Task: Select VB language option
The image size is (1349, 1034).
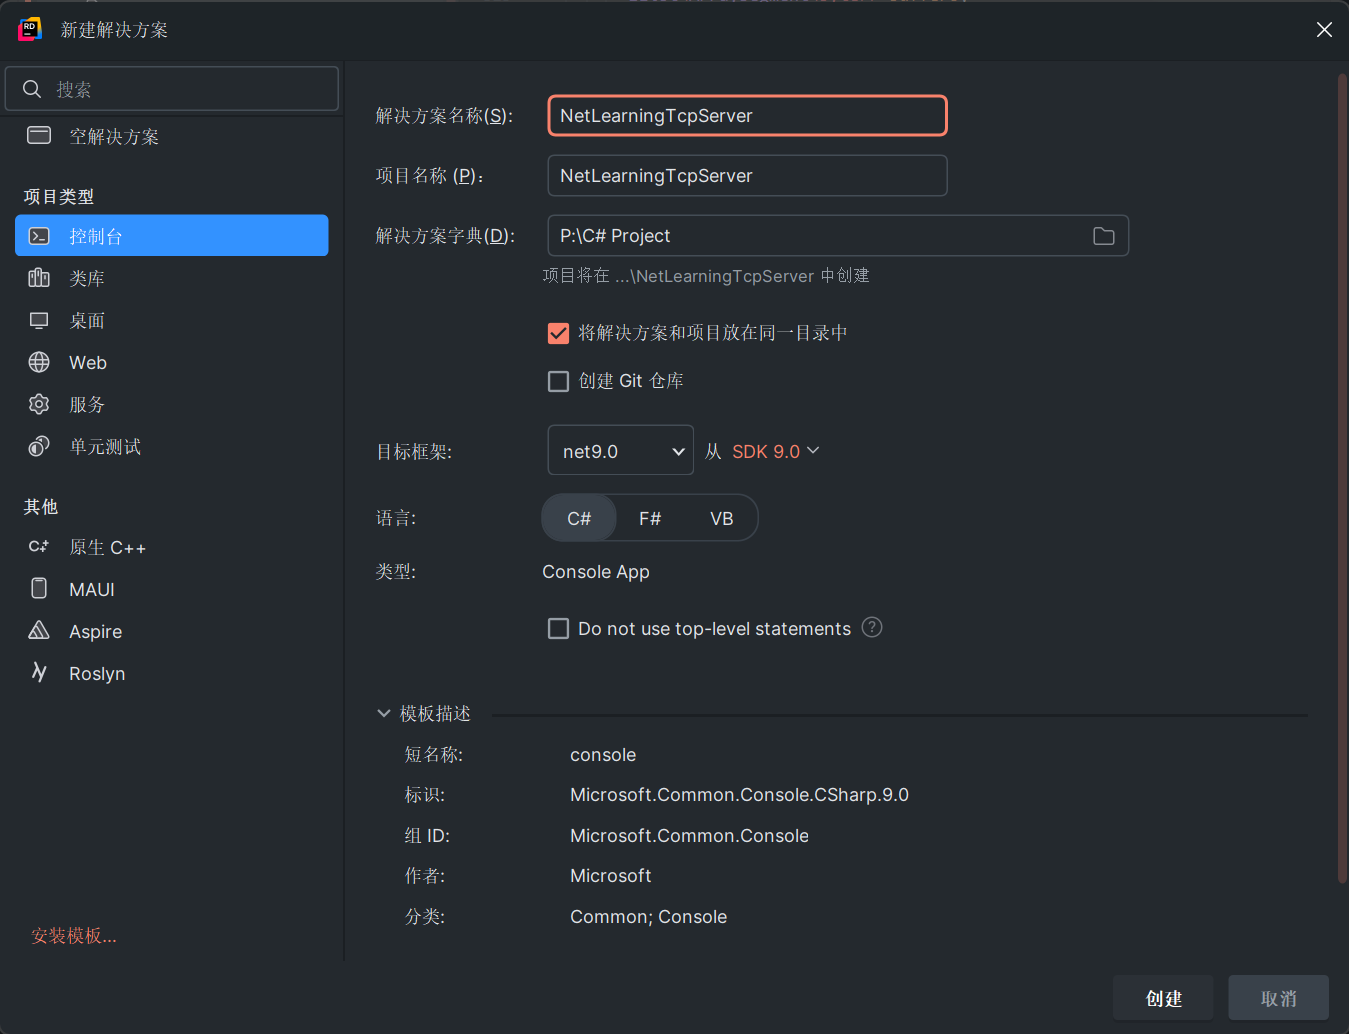Action: 722,518
